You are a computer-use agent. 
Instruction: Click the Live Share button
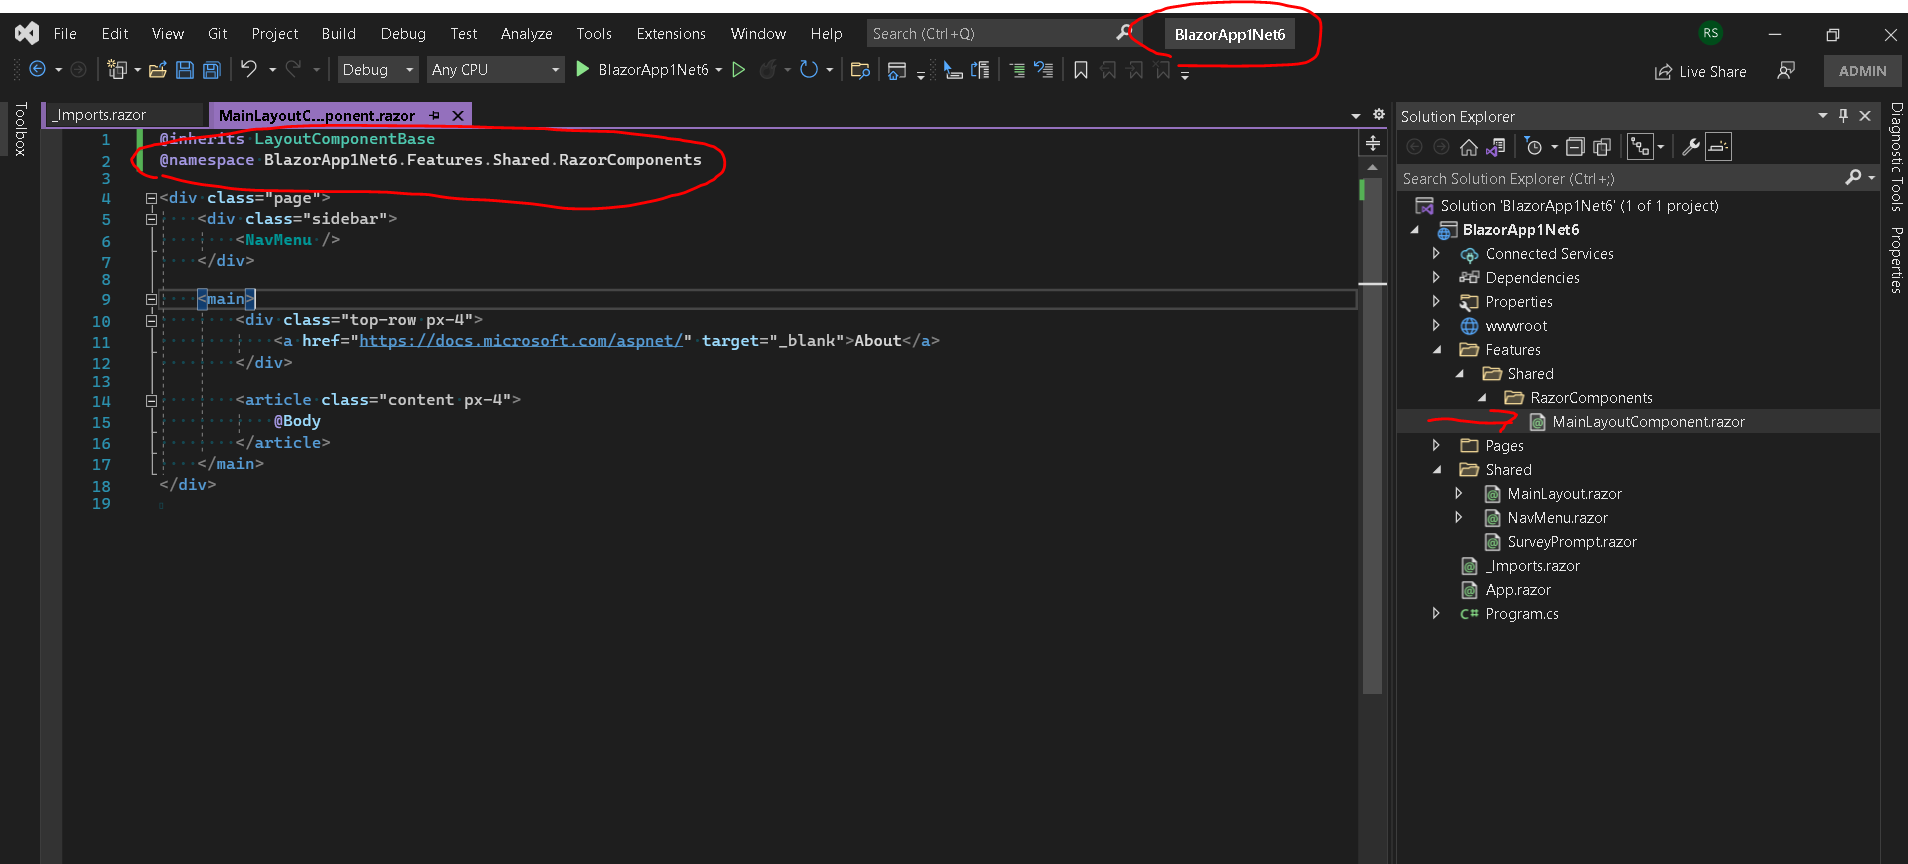tap(1700, 71)
